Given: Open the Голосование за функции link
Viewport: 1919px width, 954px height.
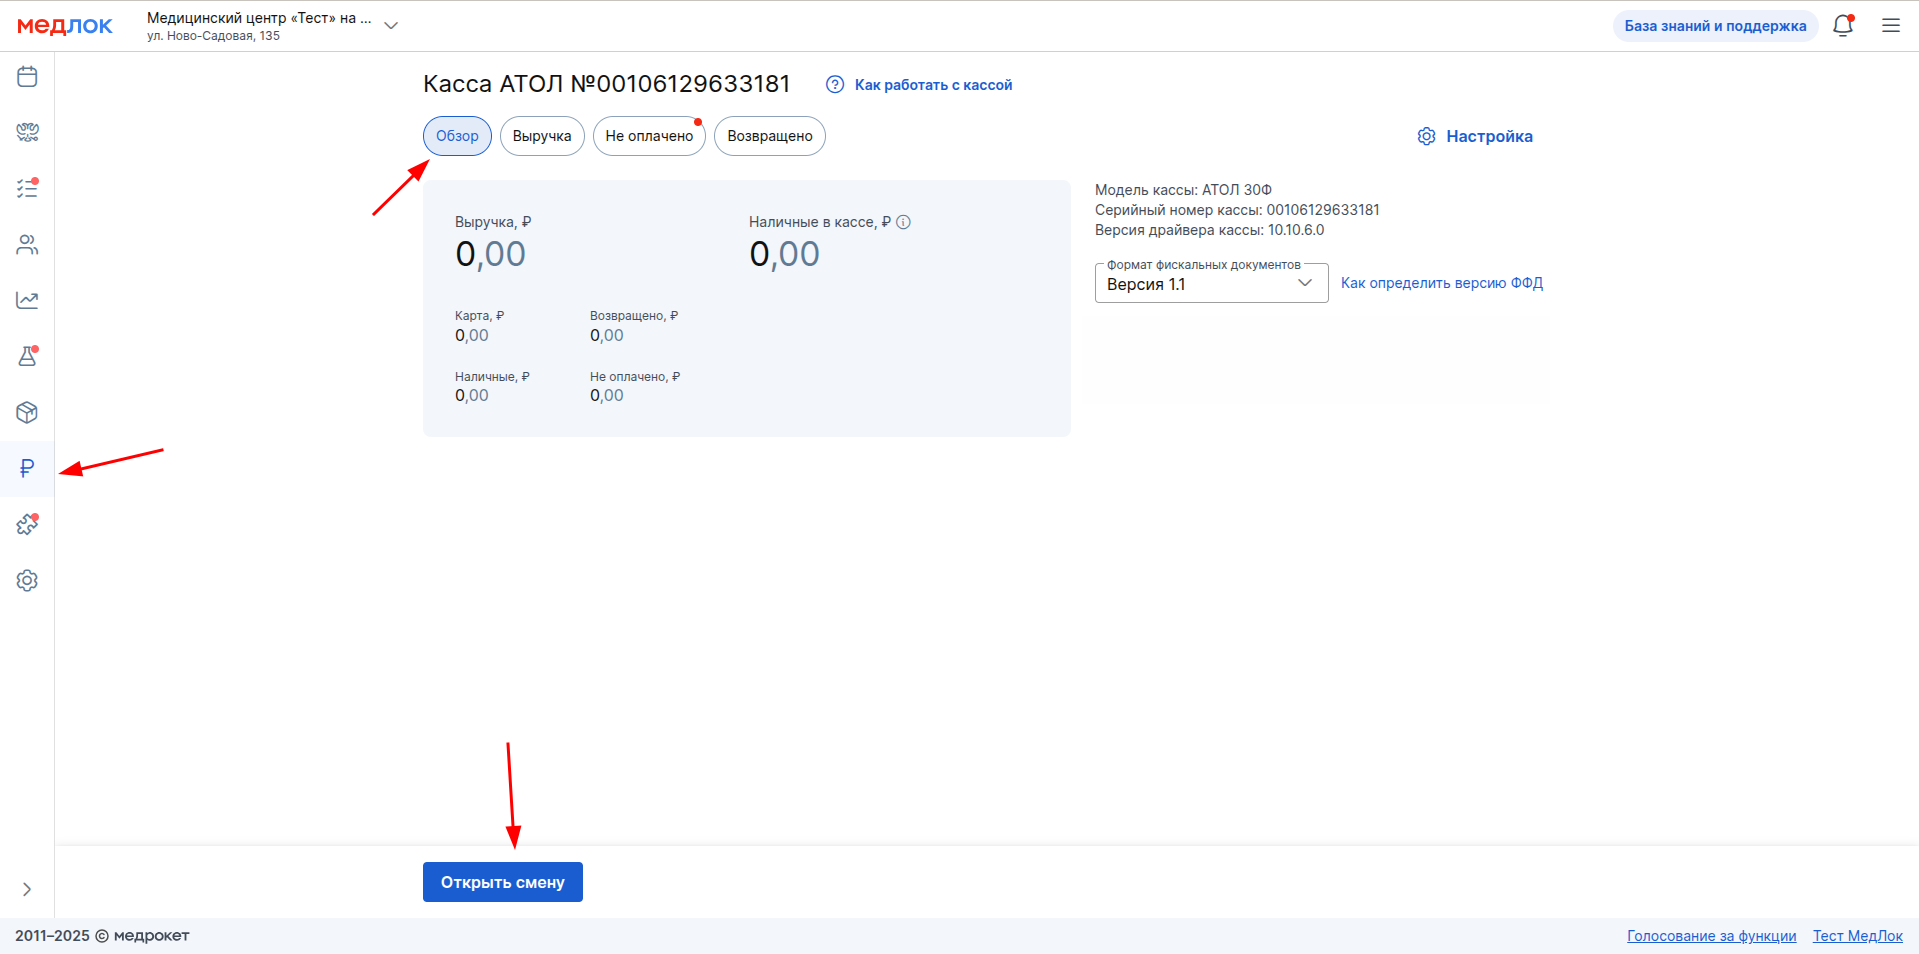Looking at the screenshot, I should [1711, 936].
